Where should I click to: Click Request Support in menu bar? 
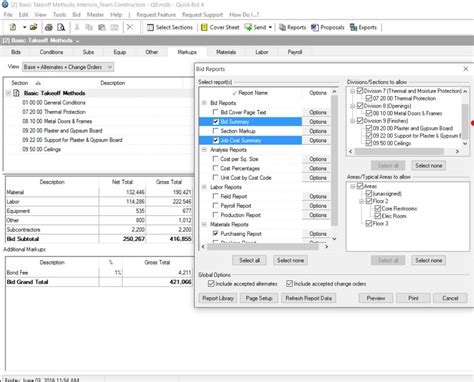pos(202,15)
